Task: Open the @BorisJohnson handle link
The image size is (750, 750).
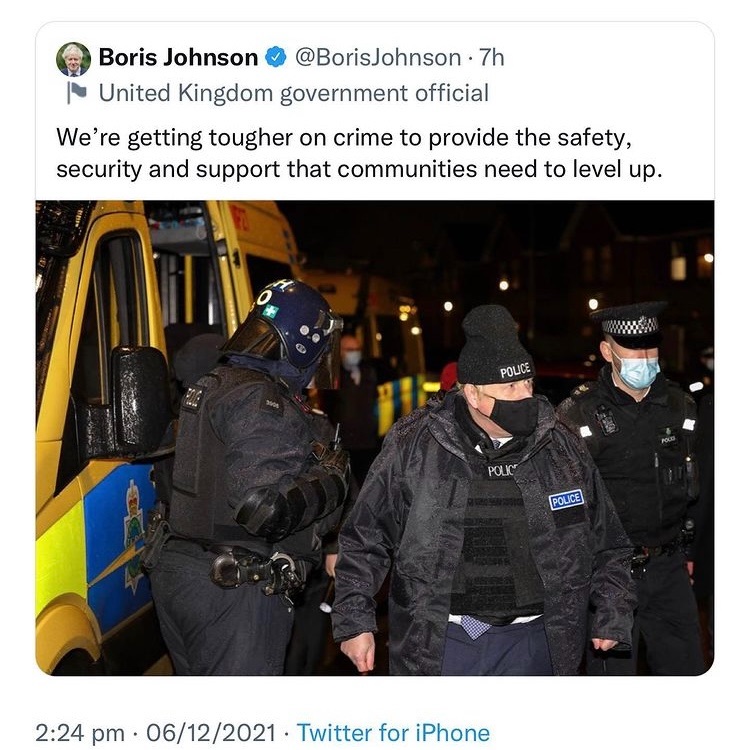Action: (x=378, y=57)
